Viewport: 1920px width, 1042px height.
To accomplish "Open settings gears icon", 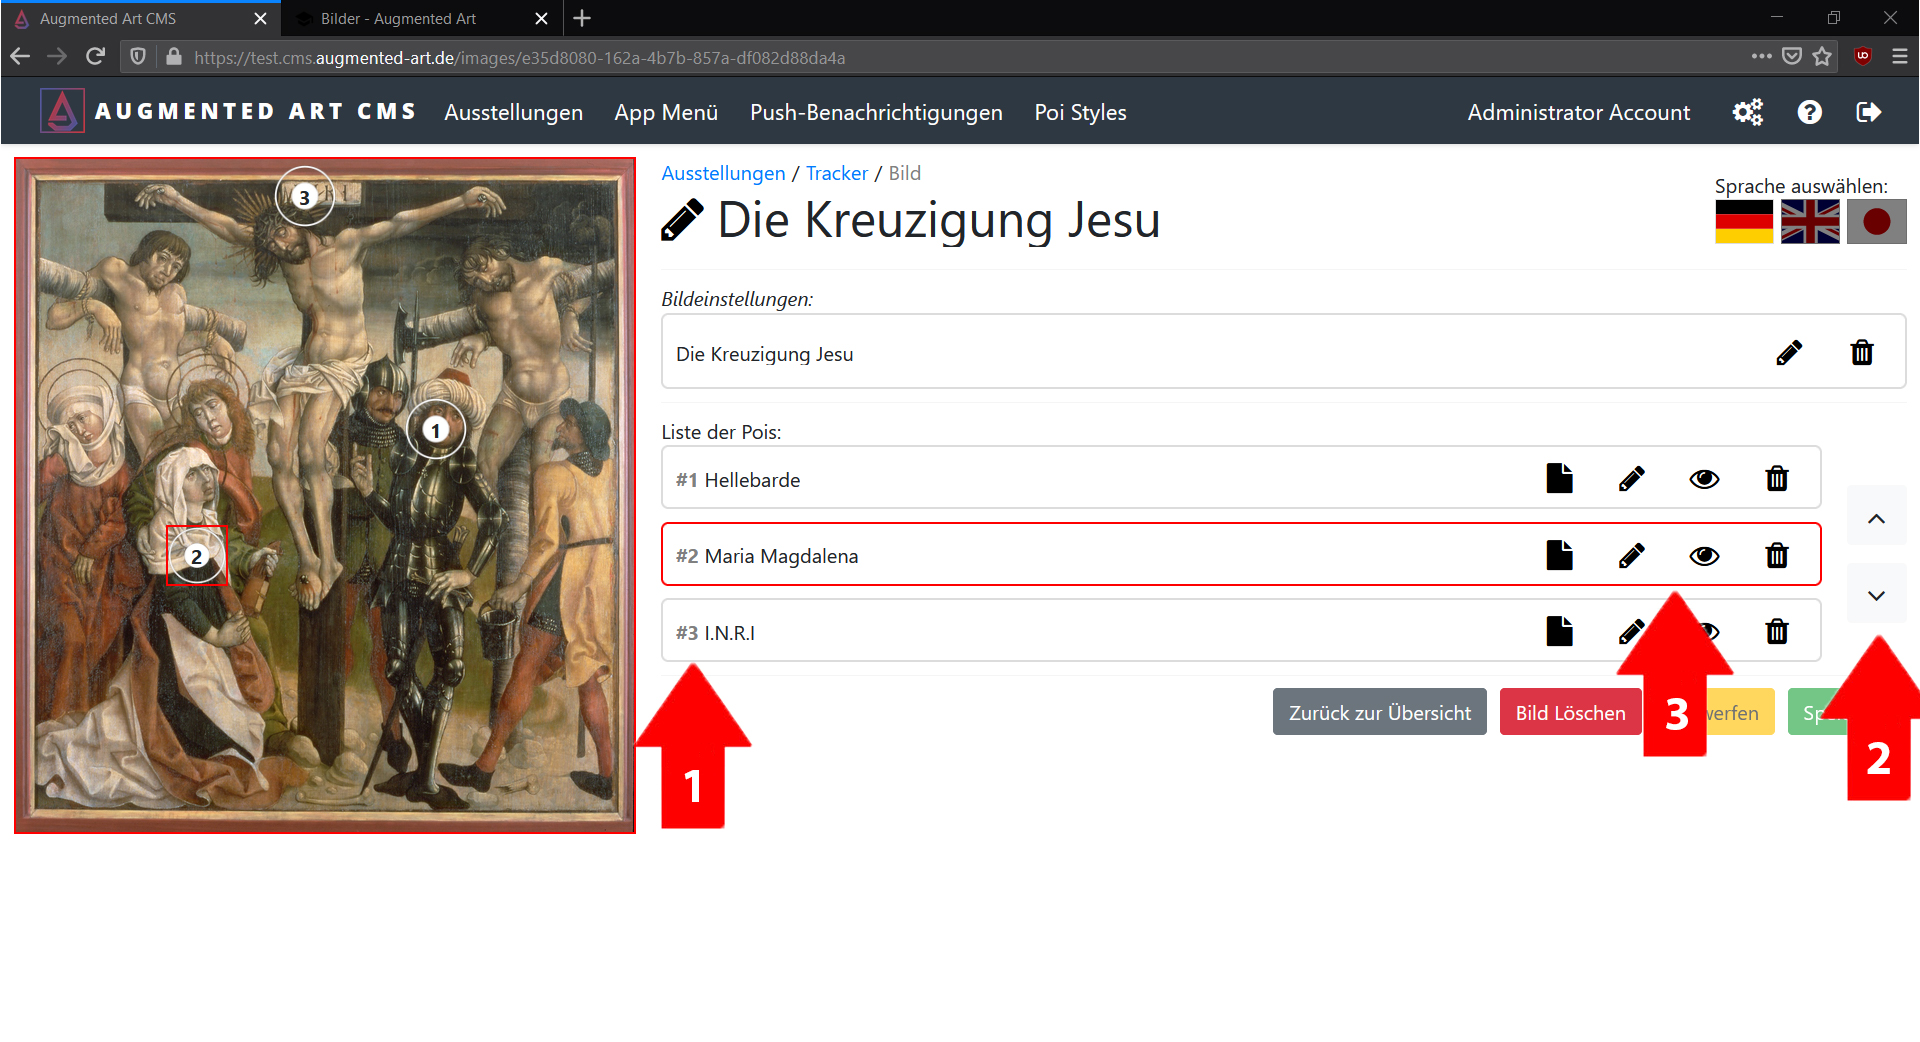I will (x=1748, y=112).
